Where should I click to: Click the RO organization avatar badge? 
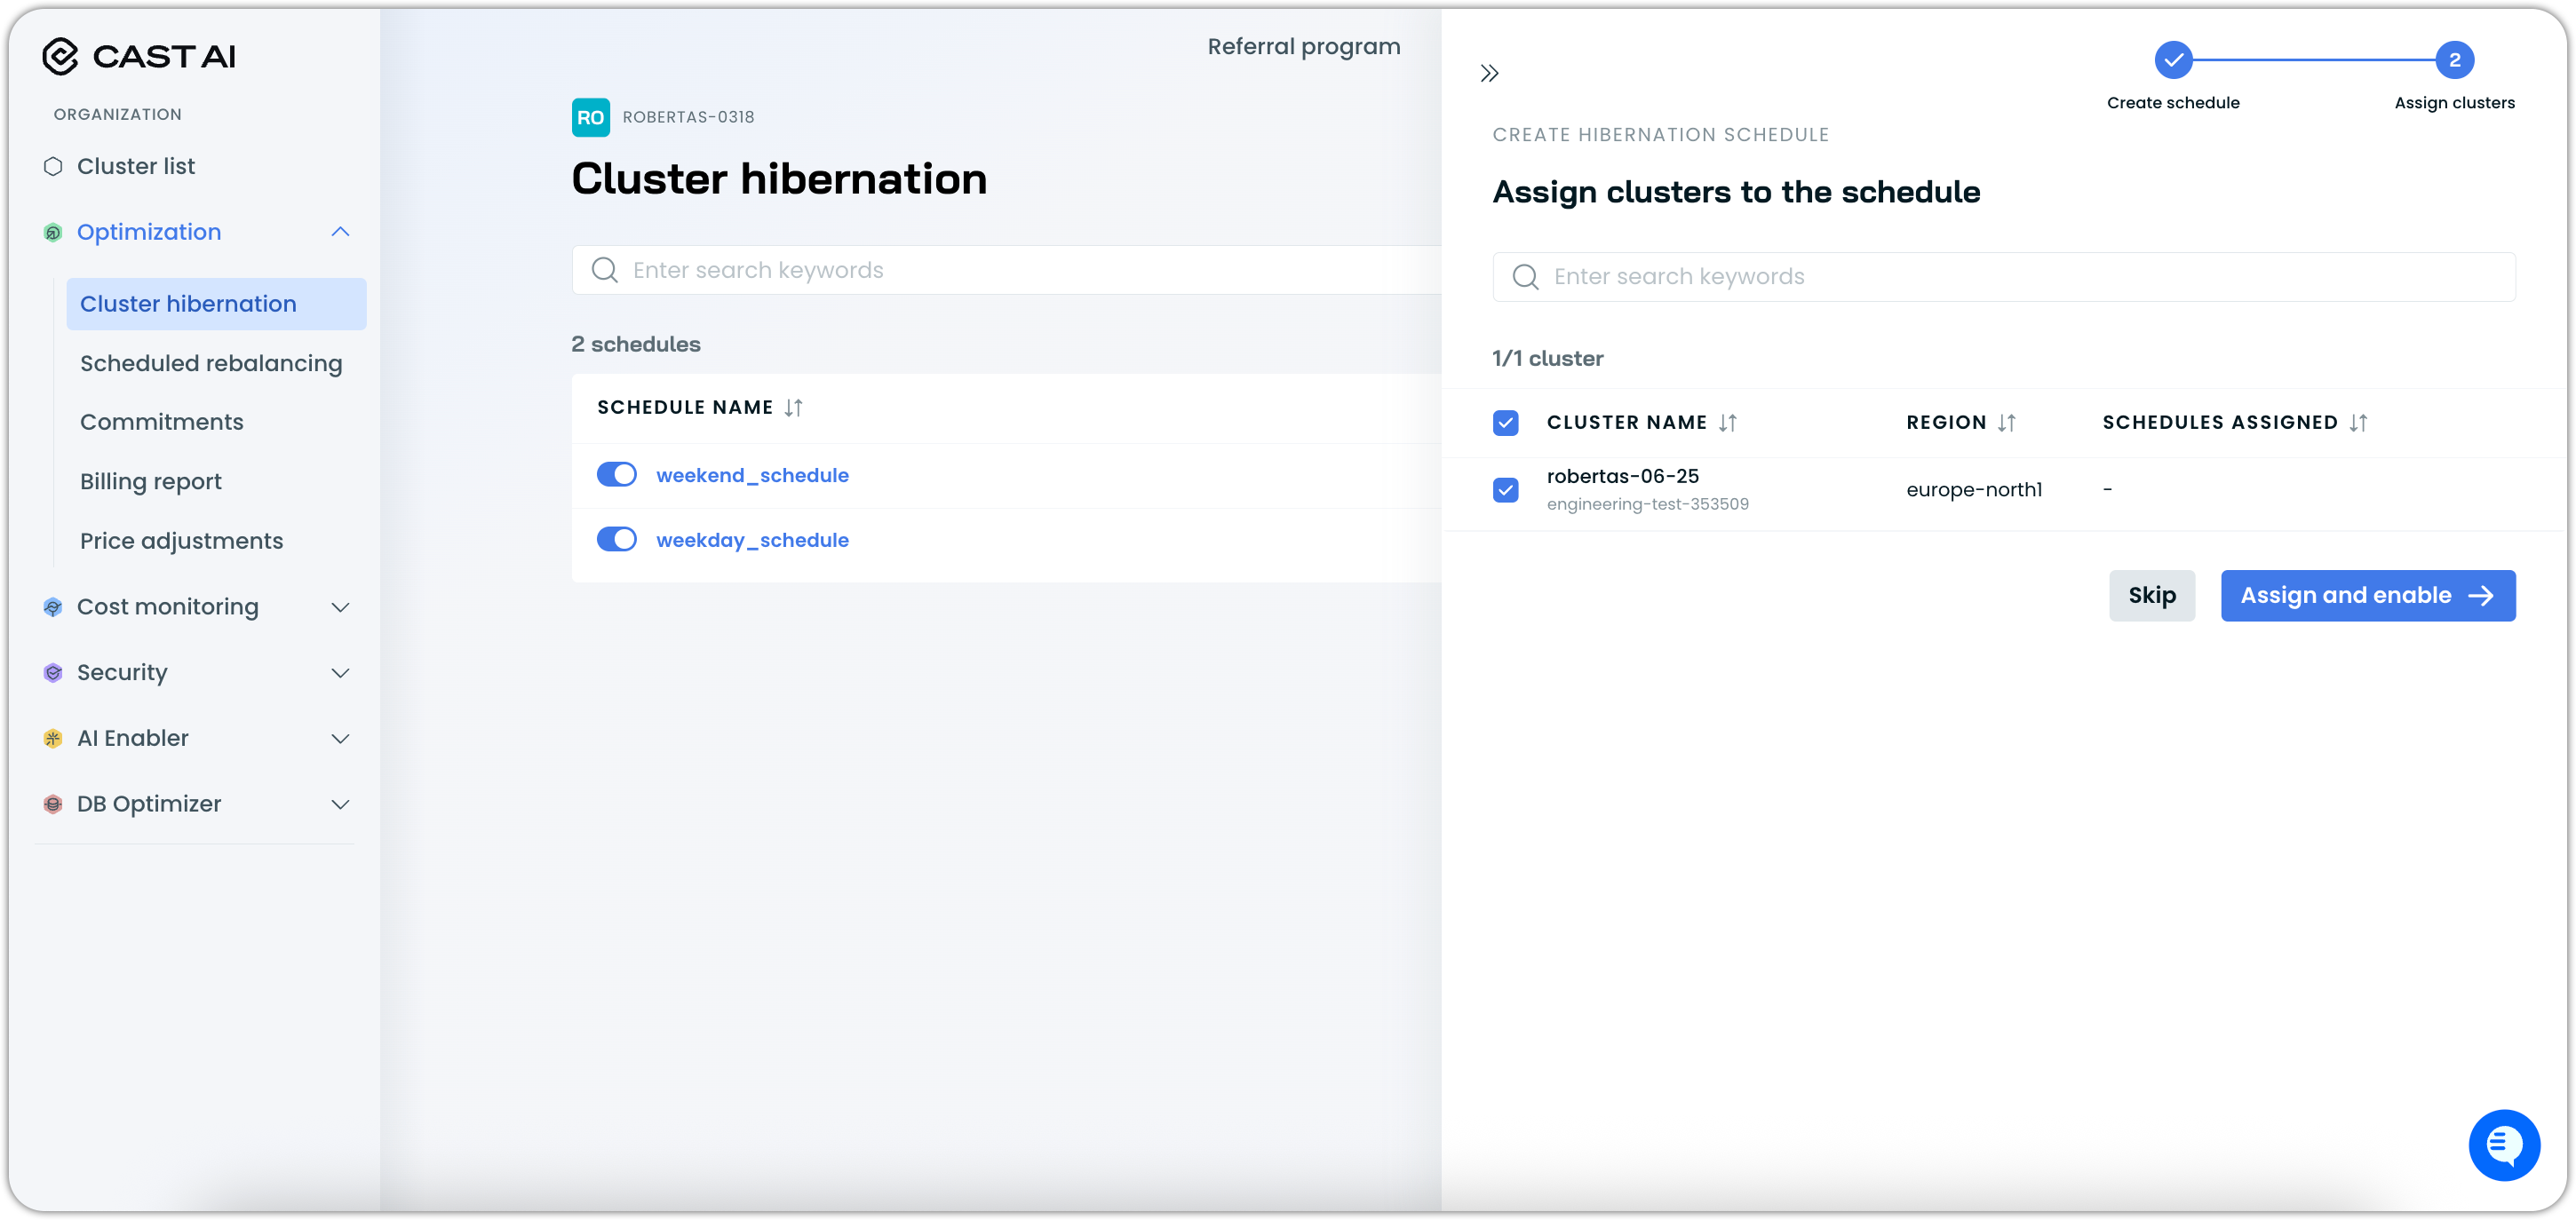tap(590, 118)
